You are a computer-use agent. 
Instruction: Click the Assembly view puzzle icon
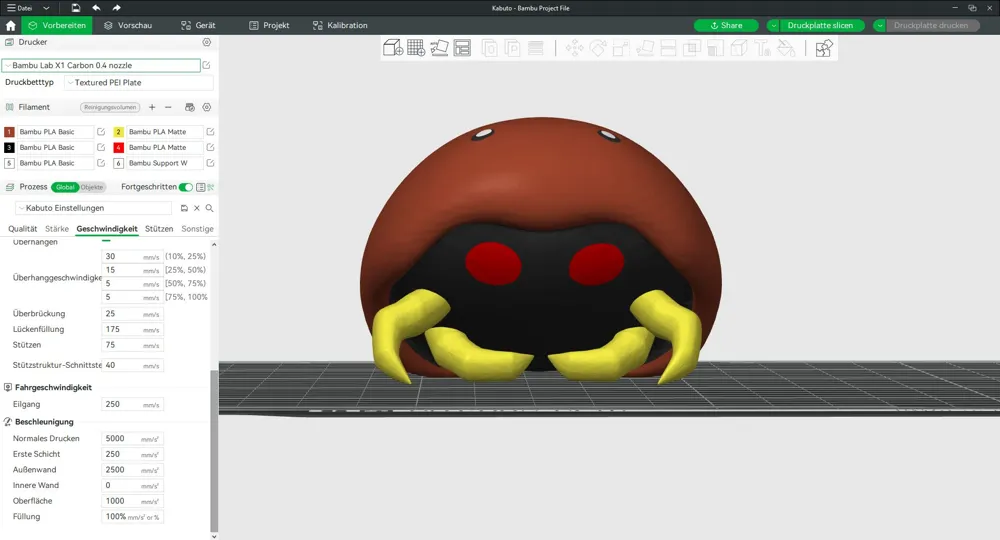click(823, 48)
